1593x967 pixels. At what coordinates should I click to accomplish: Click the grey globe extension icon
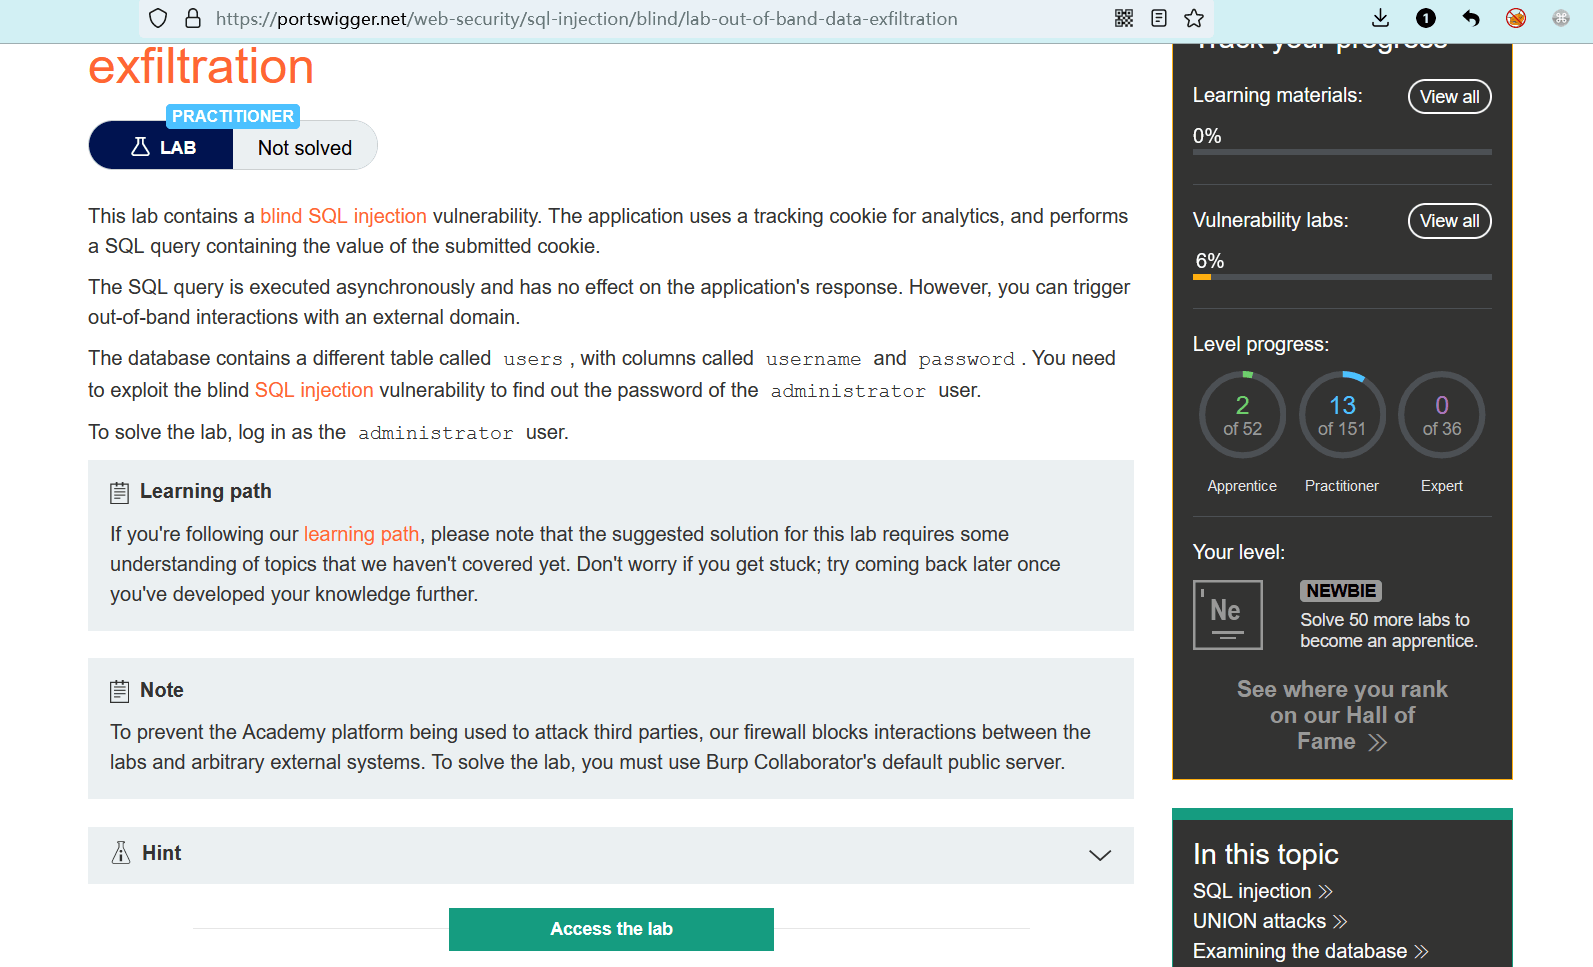pyautogui.click(x=1561, y=18)
